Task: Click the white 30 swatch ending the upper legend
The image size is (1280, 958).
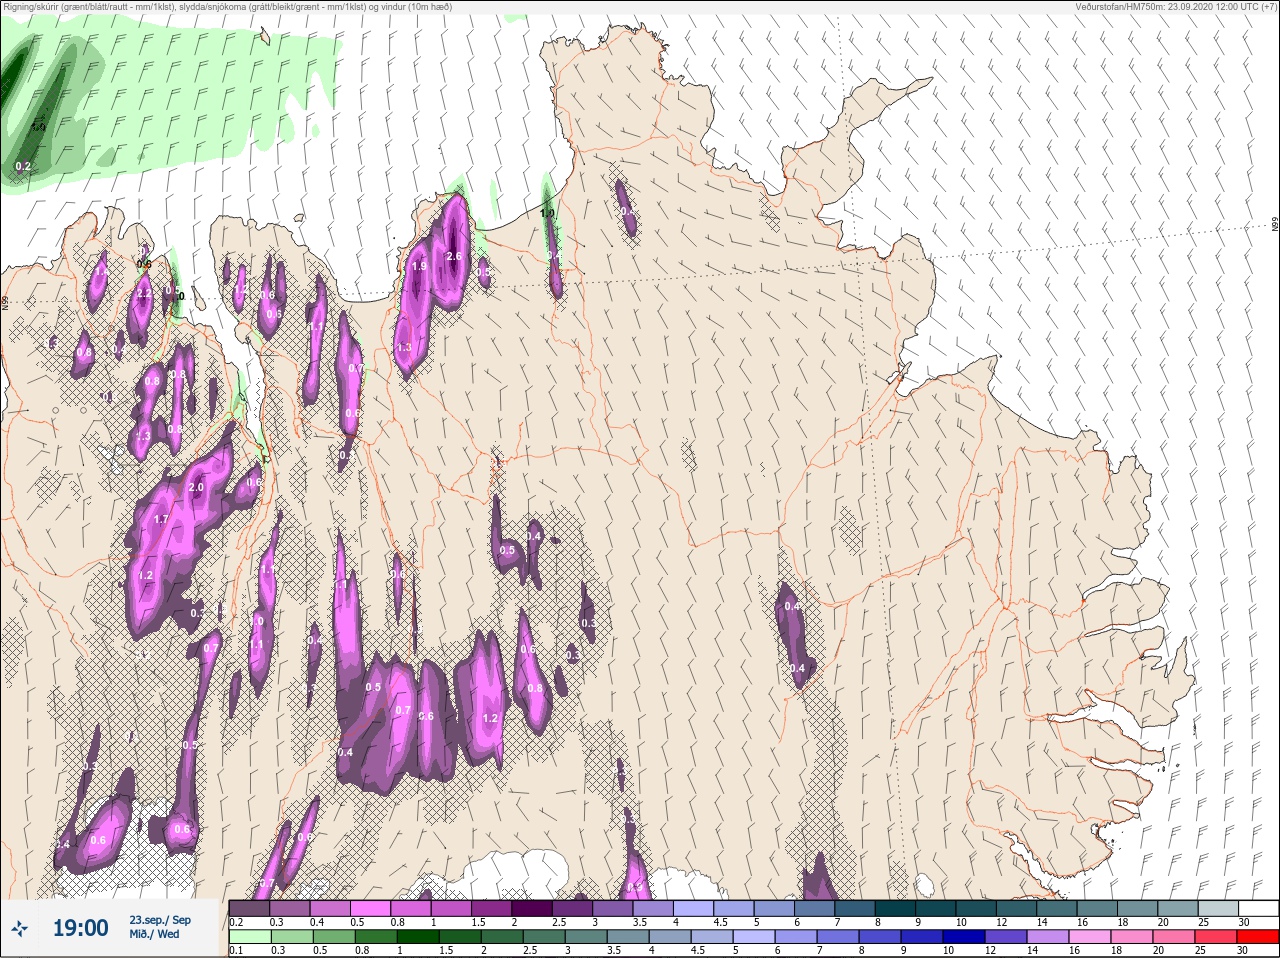Action: click(x=1258, y=909)
